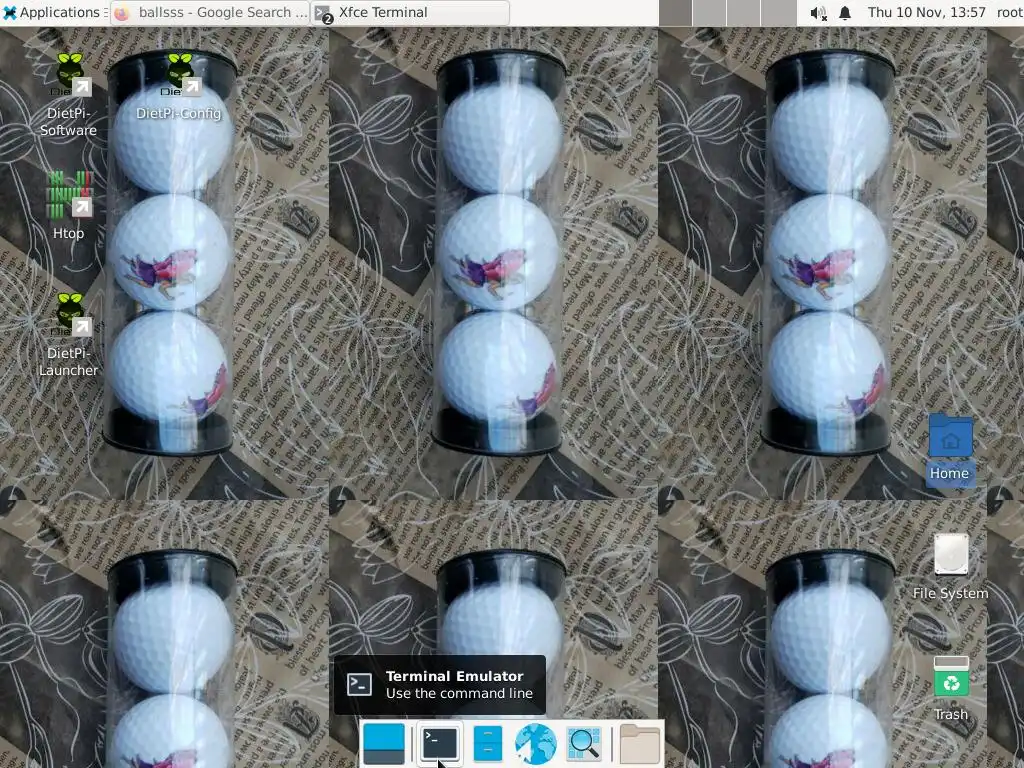Screen dimensions: 1024x768
Task: Open the Trash desktop icon
Action: click(x=951, y=688)
